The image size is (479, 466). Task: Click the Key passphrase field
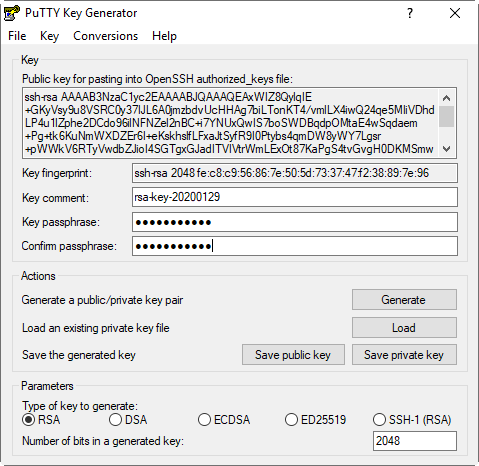click(295, 222)
